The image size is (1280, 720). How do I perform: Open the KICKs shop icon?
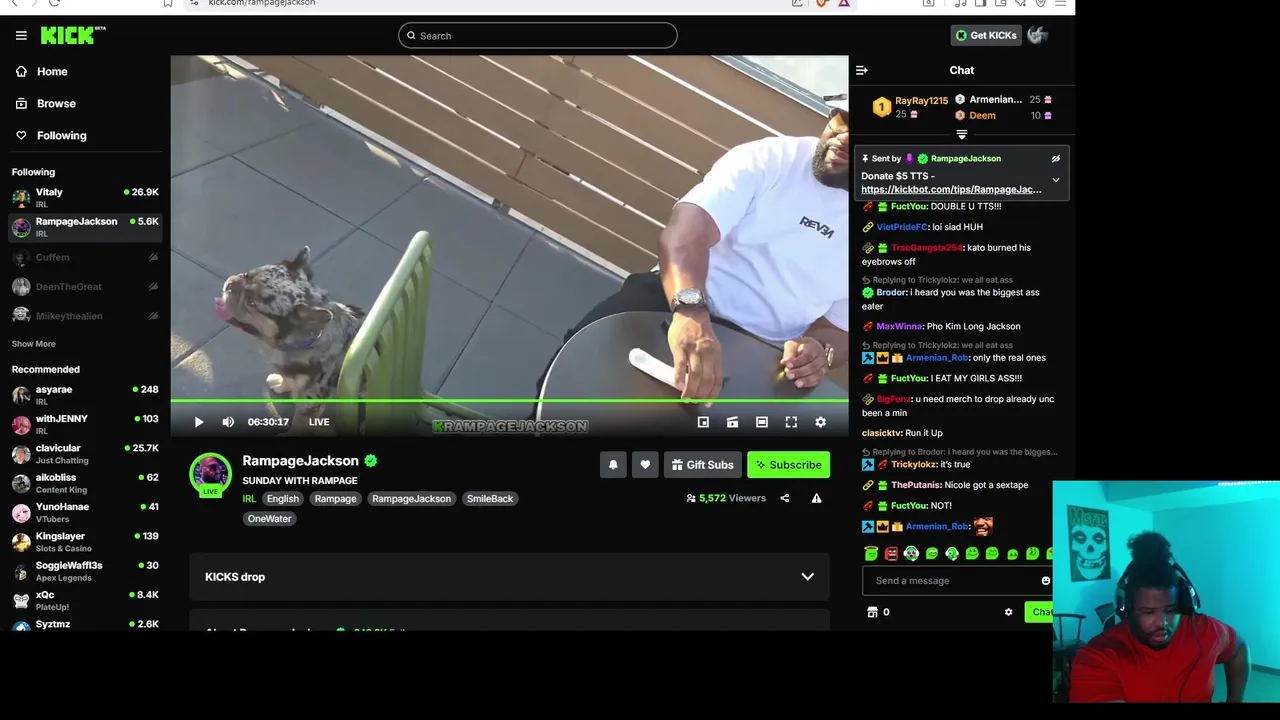click(x=872, y=612)
